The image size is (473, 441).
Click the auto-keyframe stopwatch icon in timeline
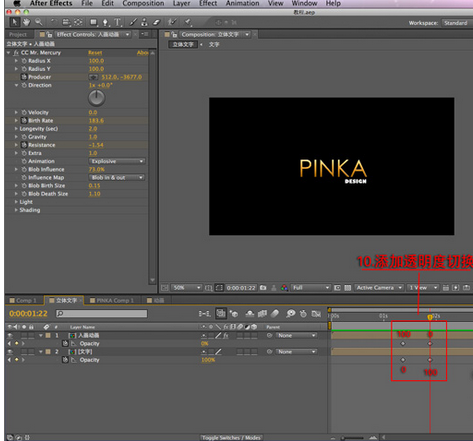(303, 314)
